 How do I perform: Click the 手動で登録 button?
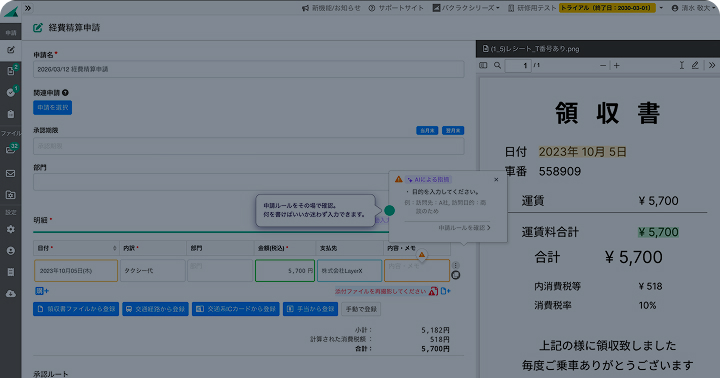(361, 309)
